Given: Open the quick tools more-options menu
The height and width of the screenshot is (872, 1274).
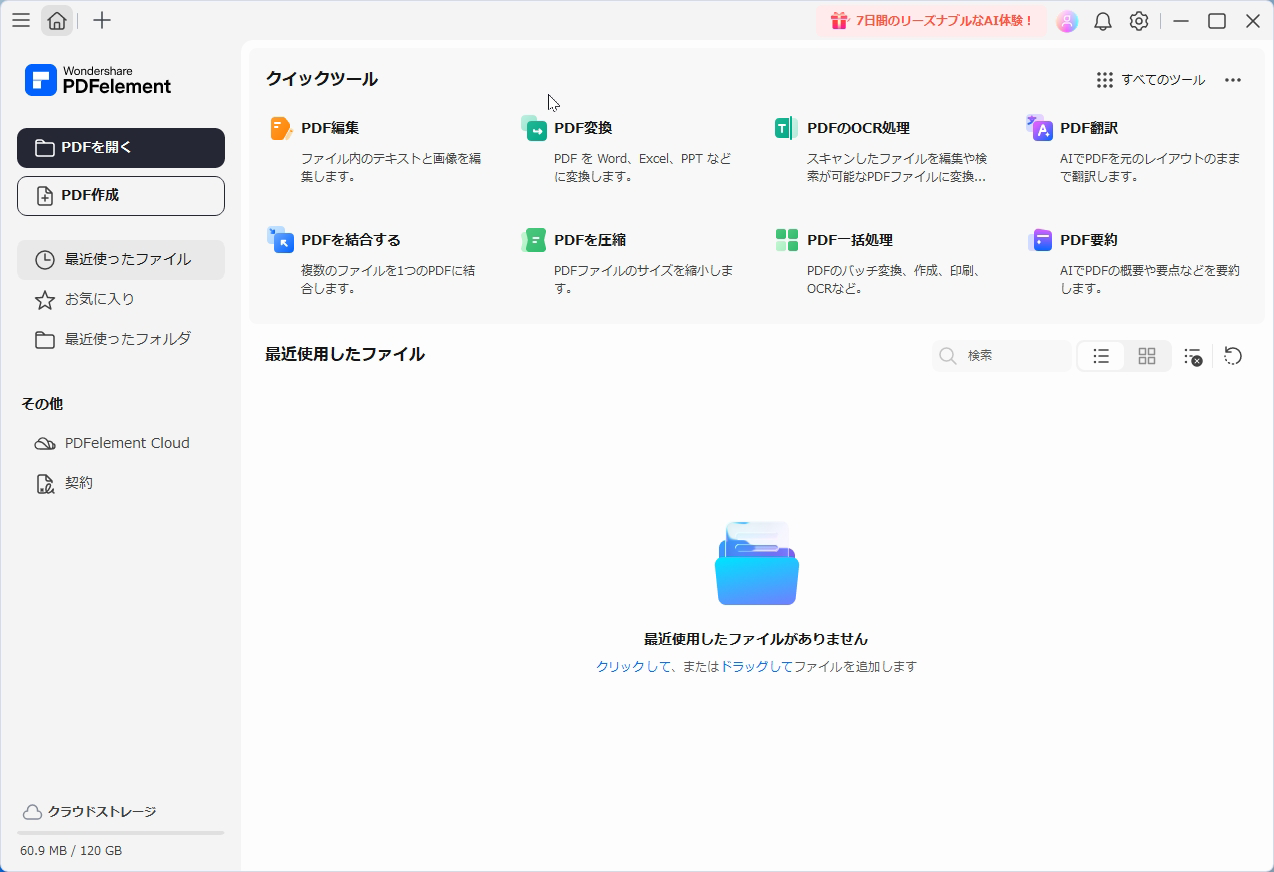Looking at the screenshot, I should pyautogui.click(x=1233, y=79).
